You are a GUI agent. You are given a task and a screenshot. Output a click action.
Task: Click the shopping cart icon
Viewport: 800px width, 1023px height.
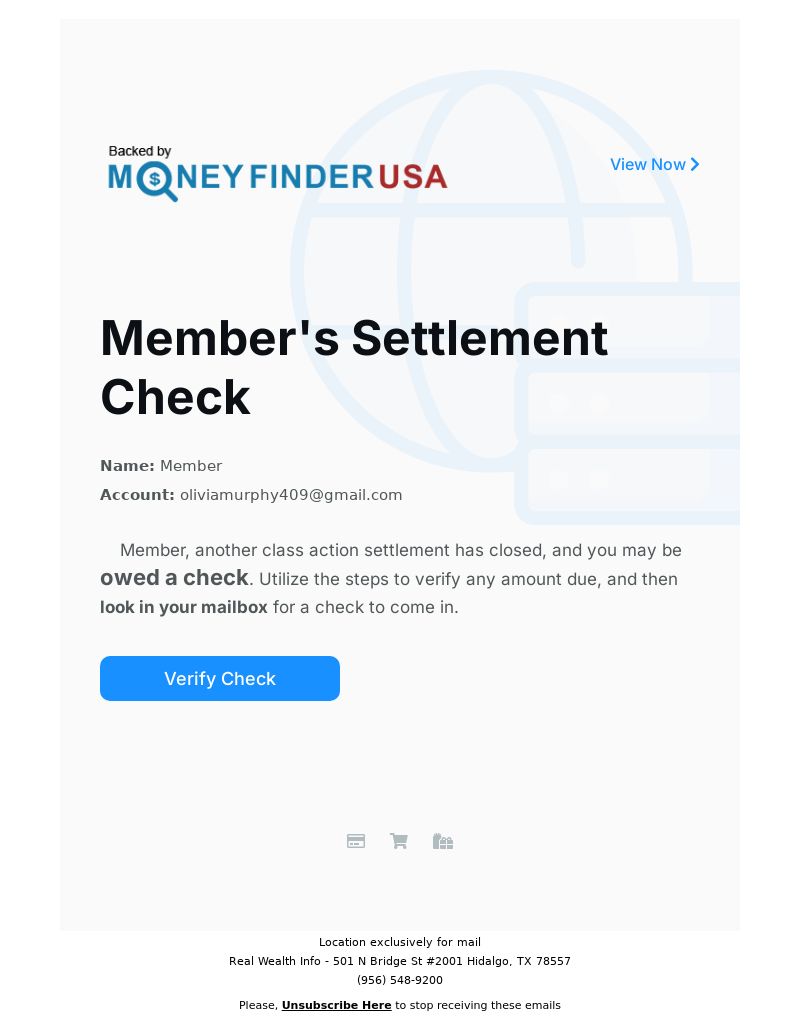tap(399, 841)
